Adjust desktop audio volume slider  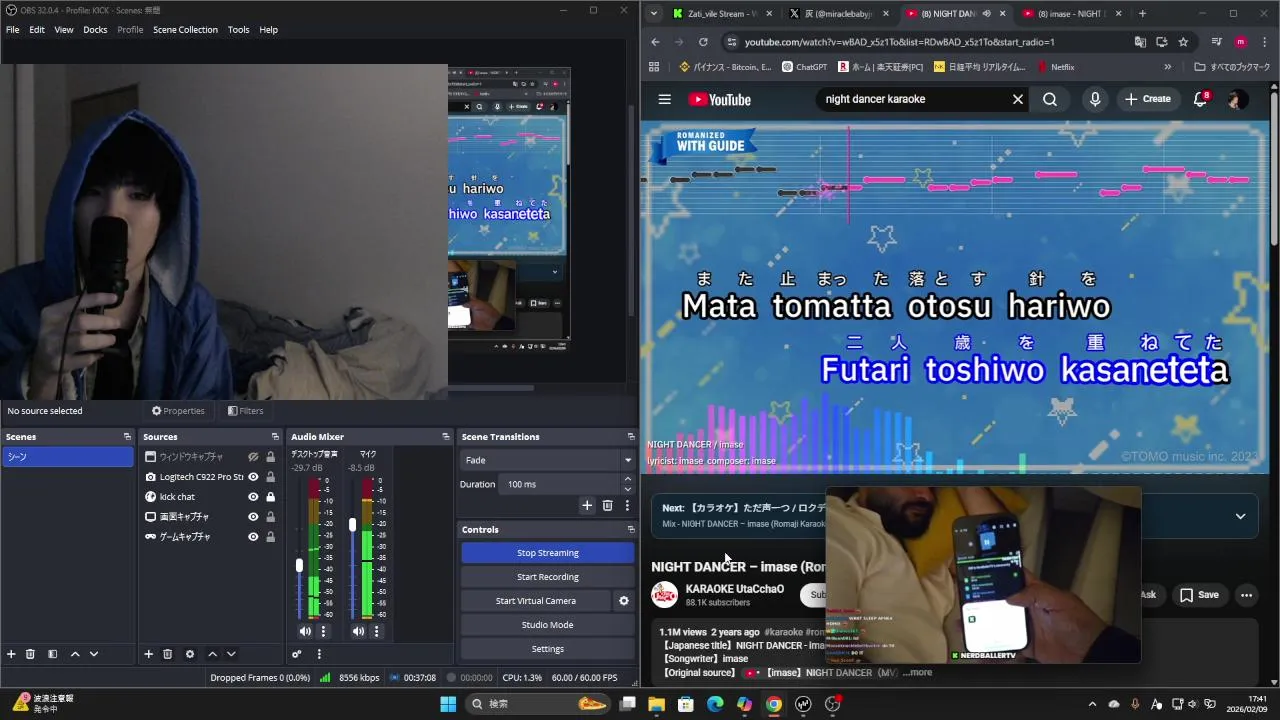point(299,566)
